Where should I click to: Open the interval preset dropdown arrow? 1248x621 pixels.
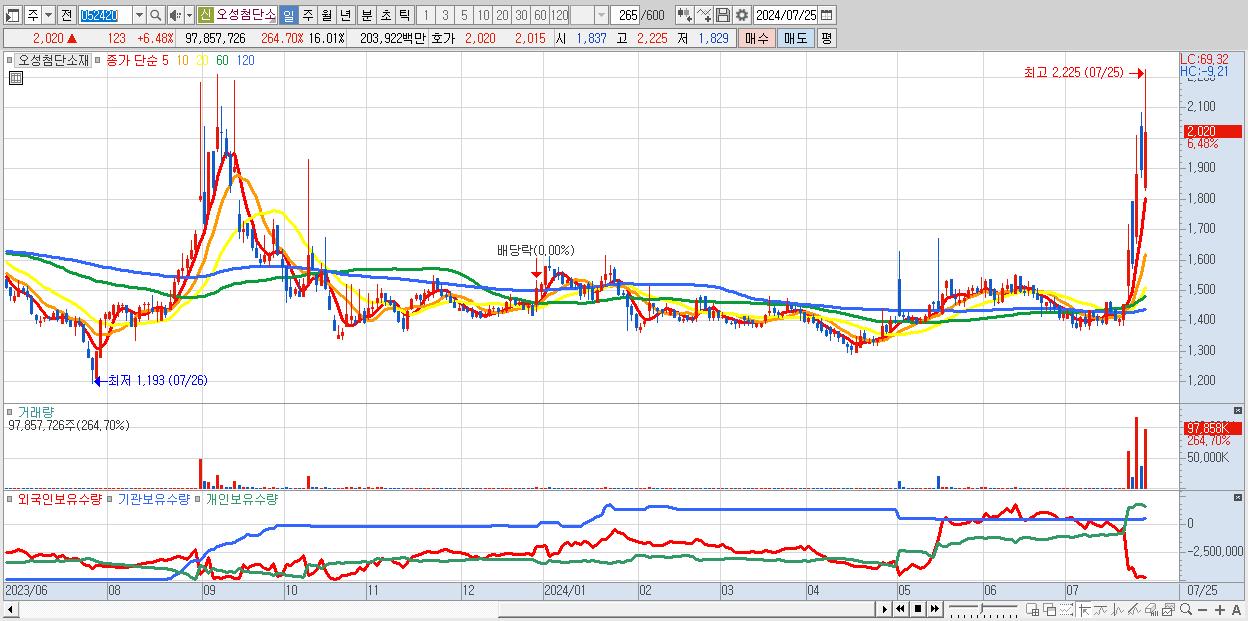click(601, 15)
